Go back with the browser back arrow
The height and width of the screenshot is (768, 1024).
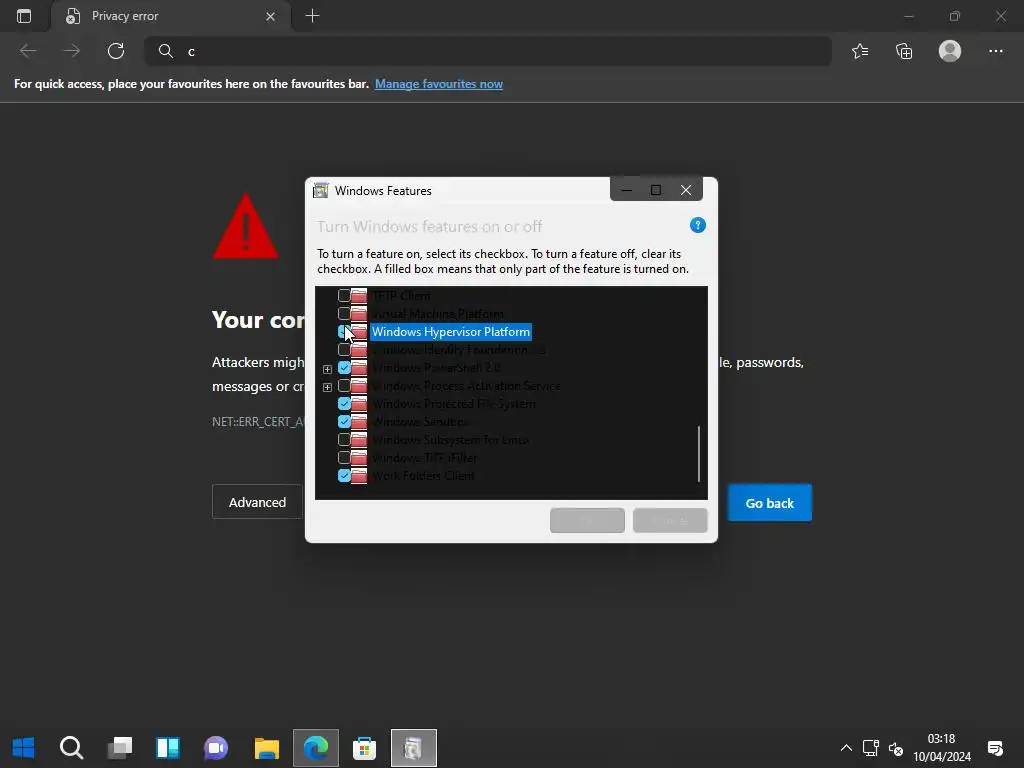28,51
